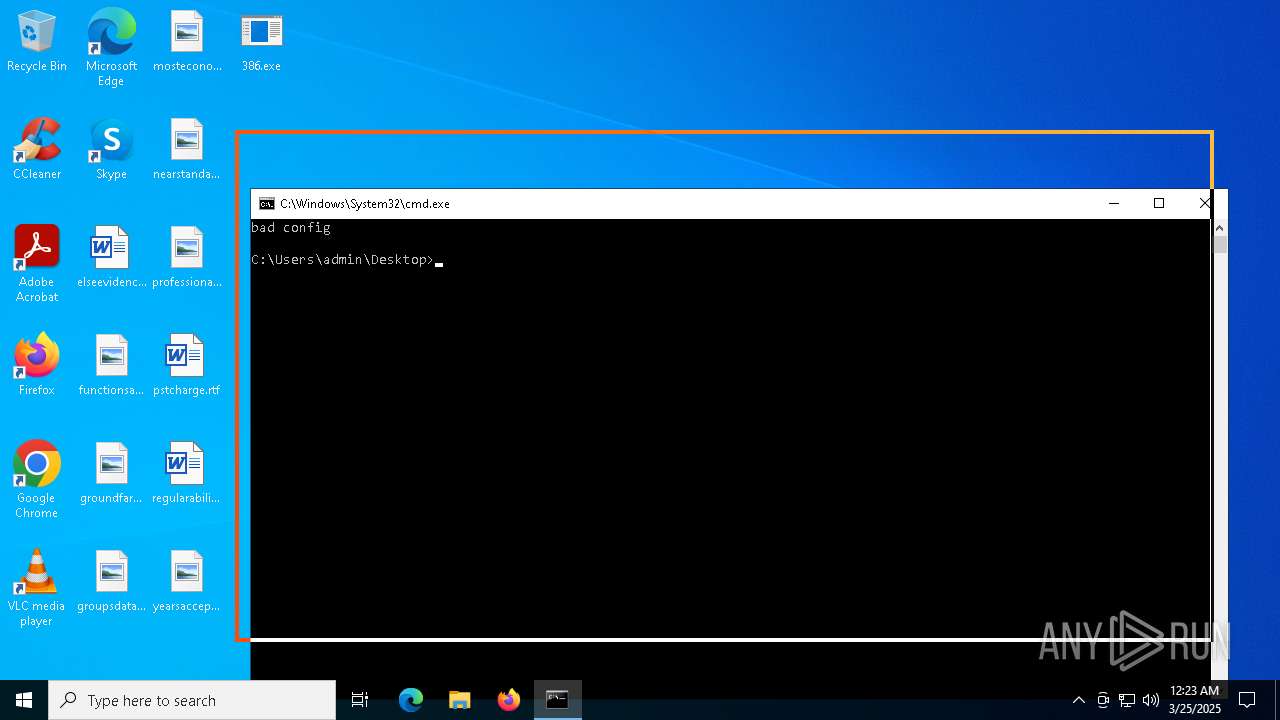Select the groupsdata... file icon
The width and height of the screenshot is (1280, 720).
[111, 582]
